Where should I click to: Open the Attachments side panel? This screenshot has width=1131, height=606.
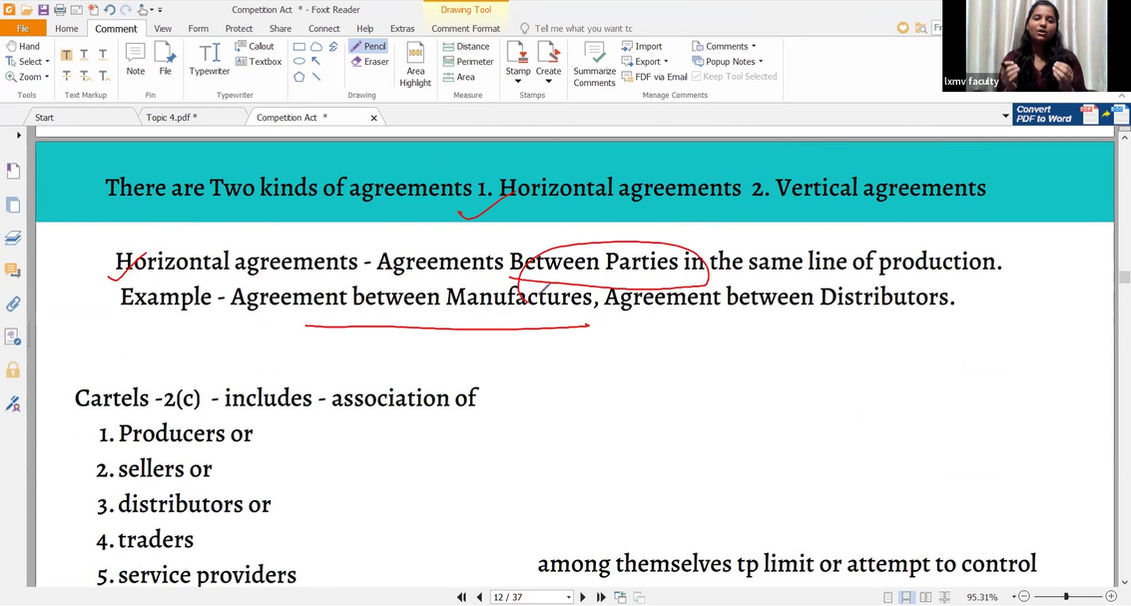click(x=13, y=304)
